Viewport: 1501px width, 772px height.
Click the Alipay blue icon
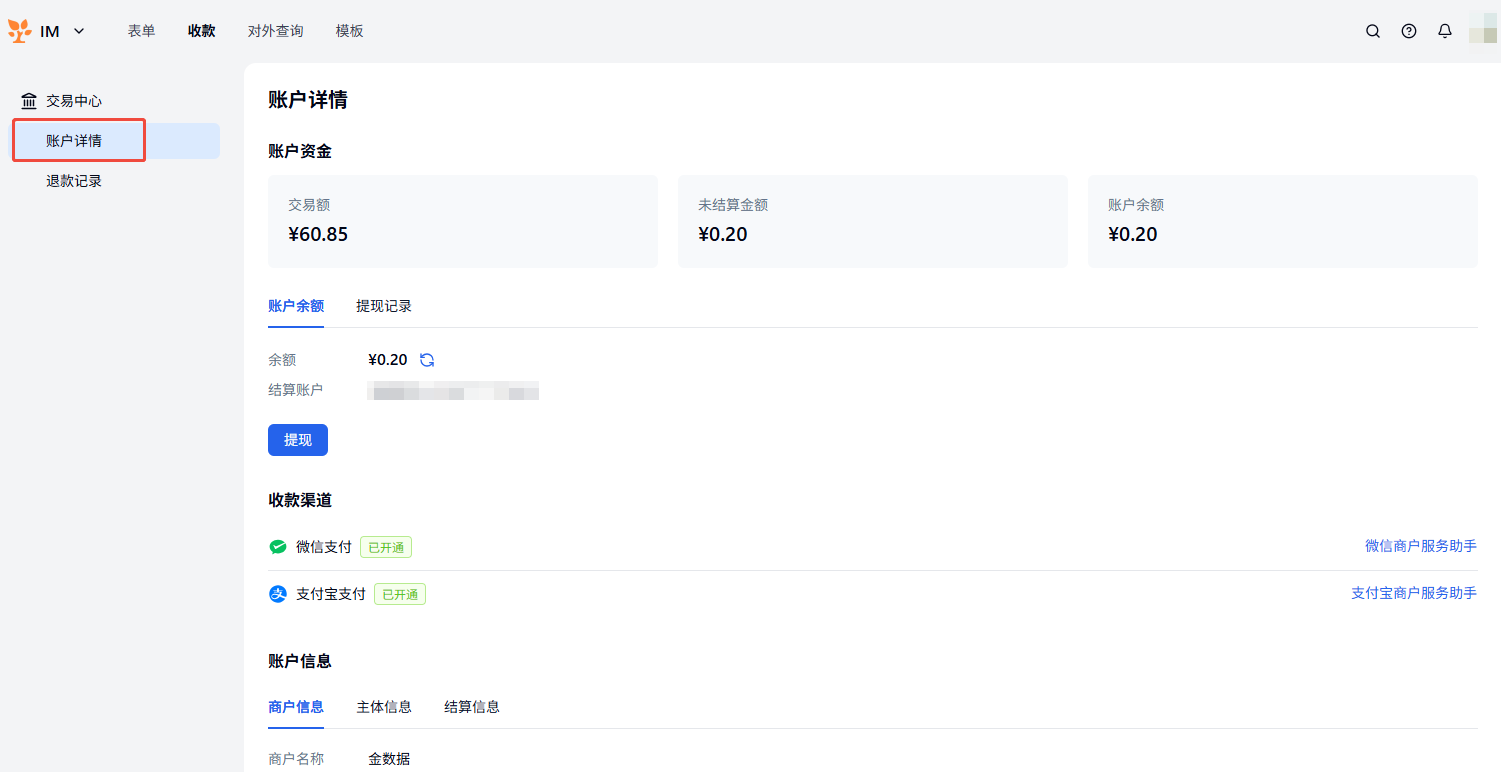point(278,594)
